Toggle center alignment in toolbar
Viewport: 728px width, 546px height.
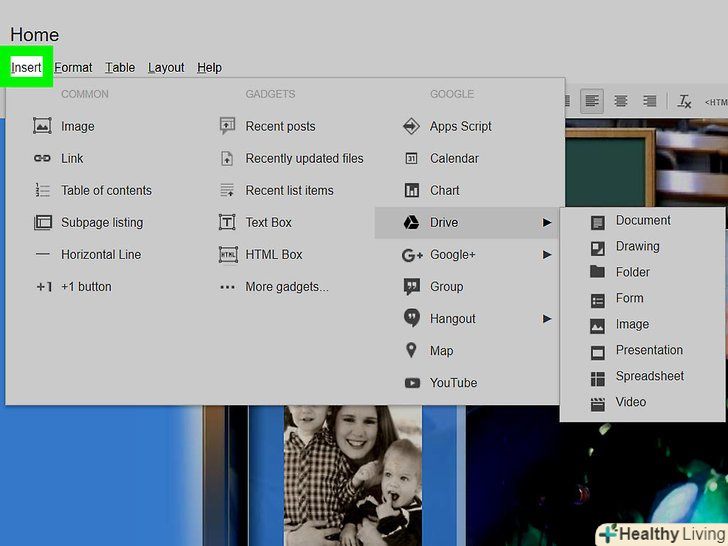[x=621, y=101]
